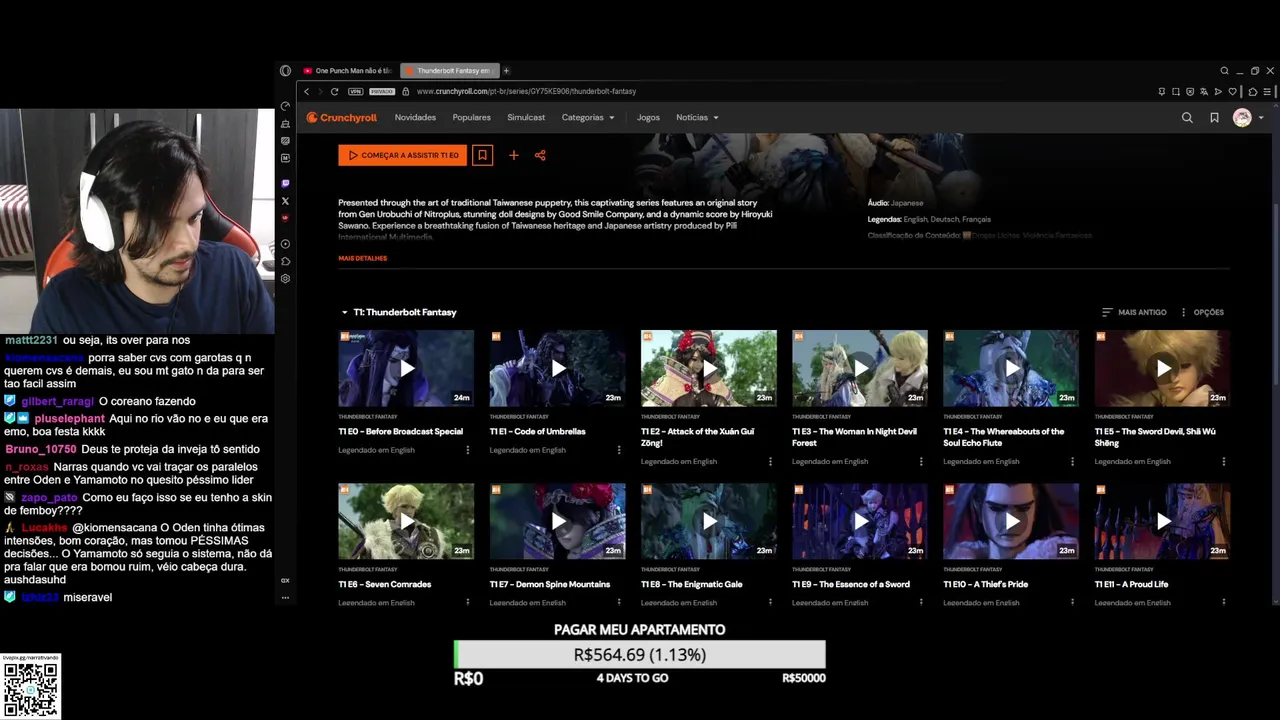
Task: Go back using the browser back arrow
Action: (307, 91)
